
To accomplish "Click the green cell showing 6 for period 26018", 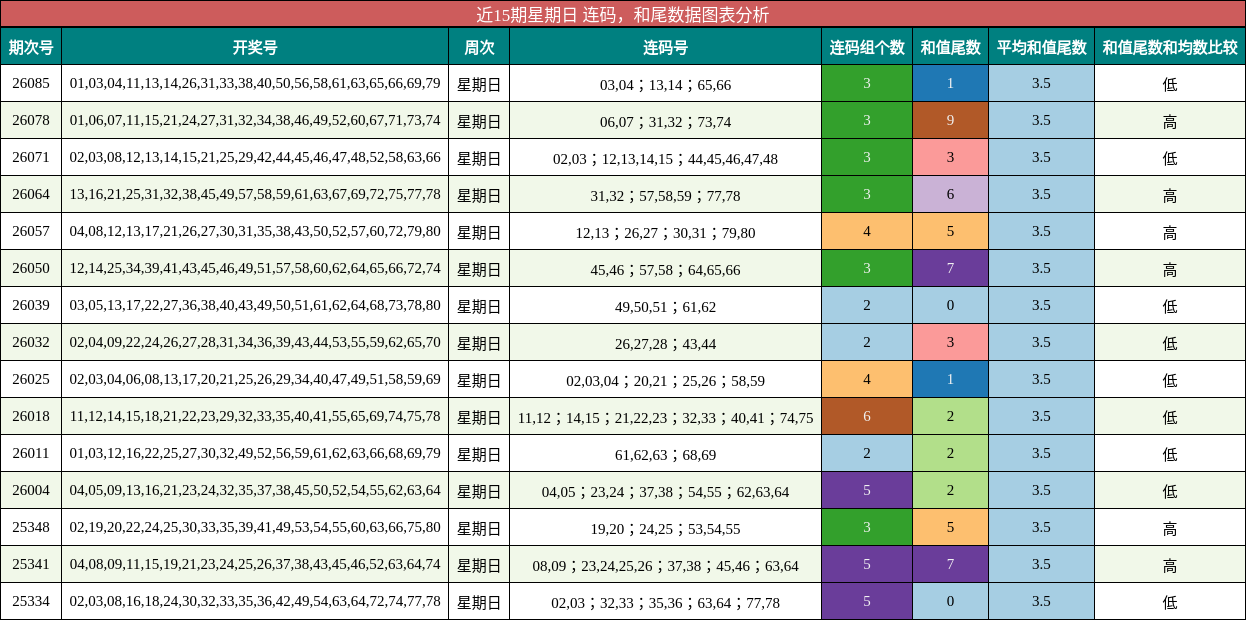I will (868, 416).
